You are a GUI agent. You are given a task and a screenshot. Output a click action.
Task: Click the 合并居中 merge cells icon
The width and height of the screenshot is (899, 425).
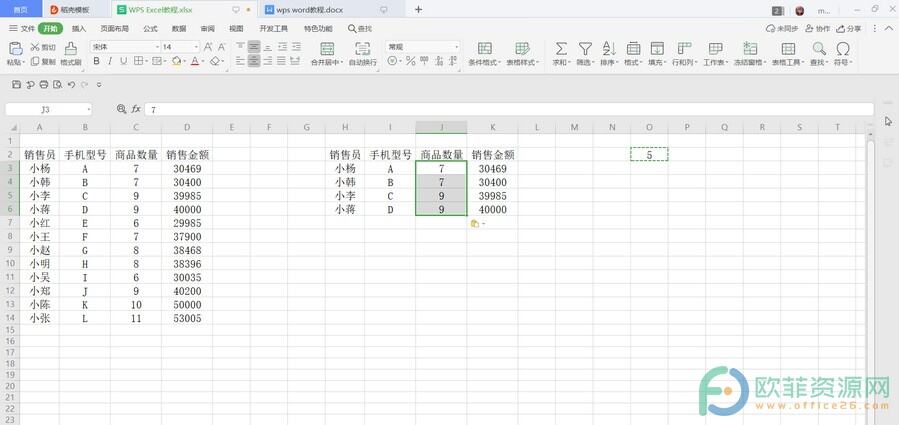(326, 48)
